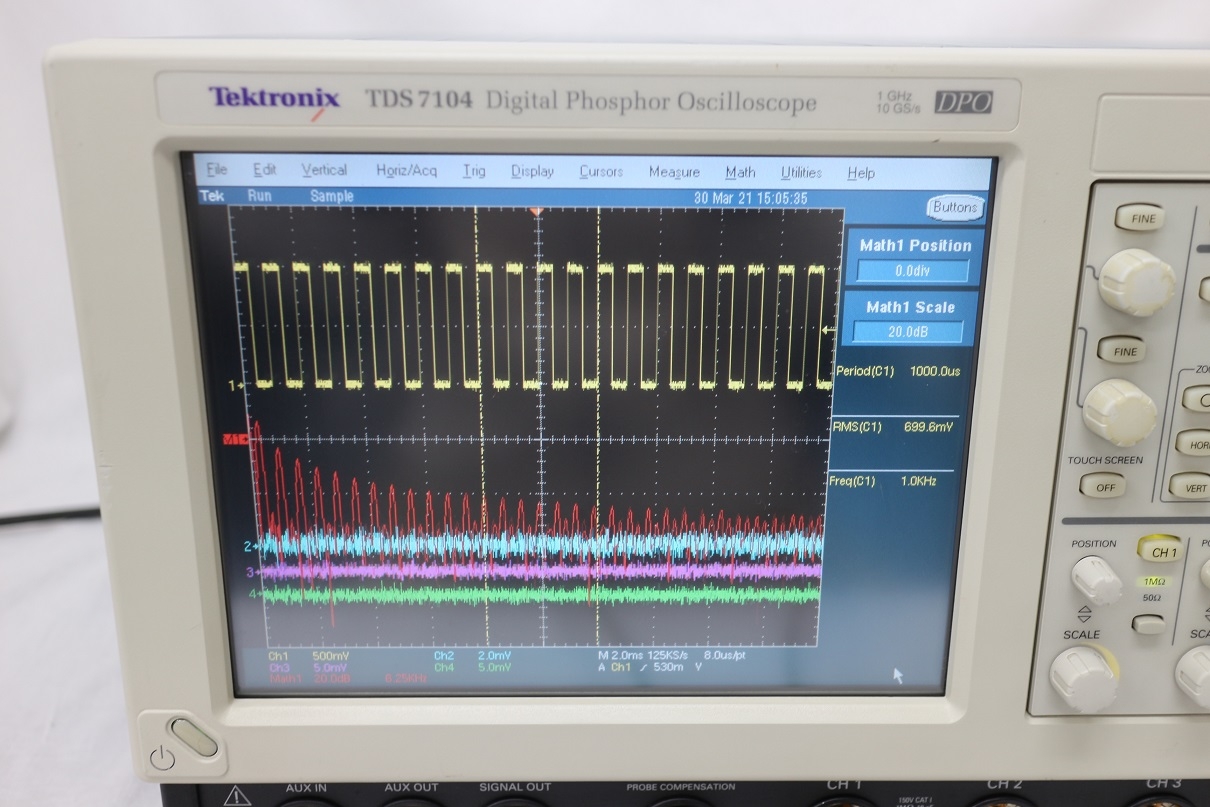Viewport: 1210px width, 807px height.
Task: Open the Measure menu
Action: click(x=674, y=172)
